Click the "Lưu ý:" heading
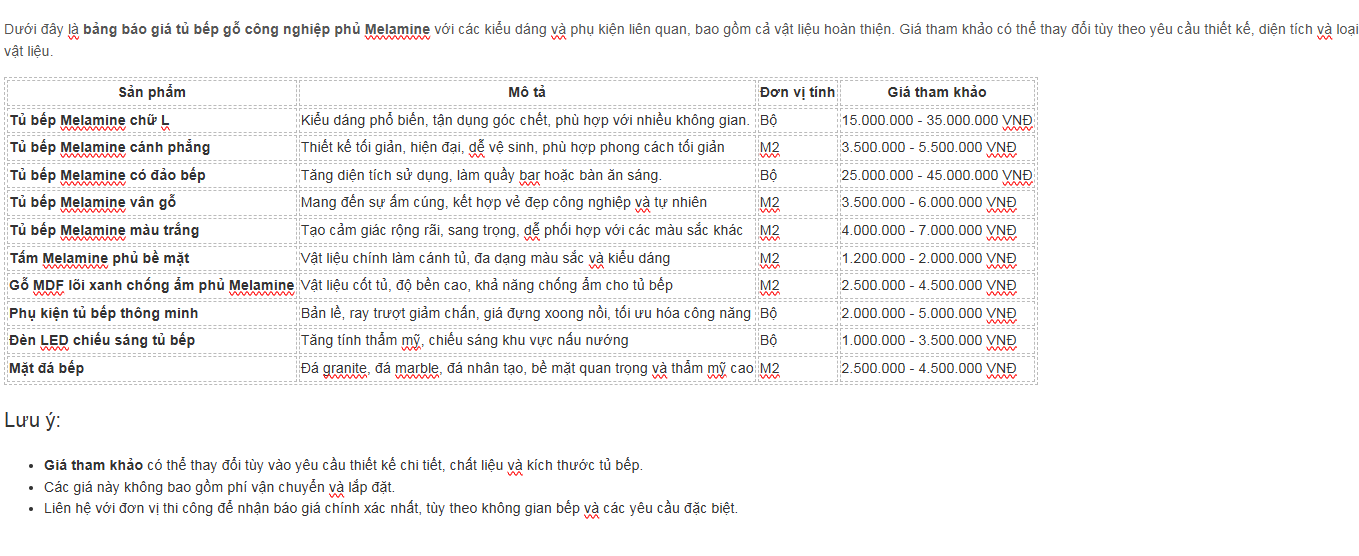This screenshot has height=556, width=1359. click(32, 420)
